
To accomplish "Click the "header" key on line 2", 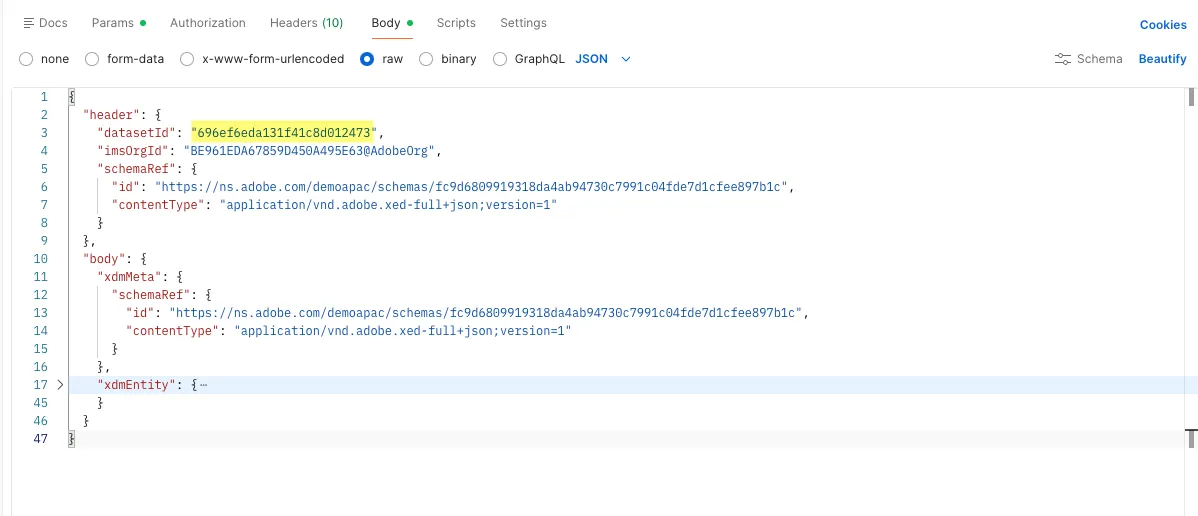I will [112, 115].
